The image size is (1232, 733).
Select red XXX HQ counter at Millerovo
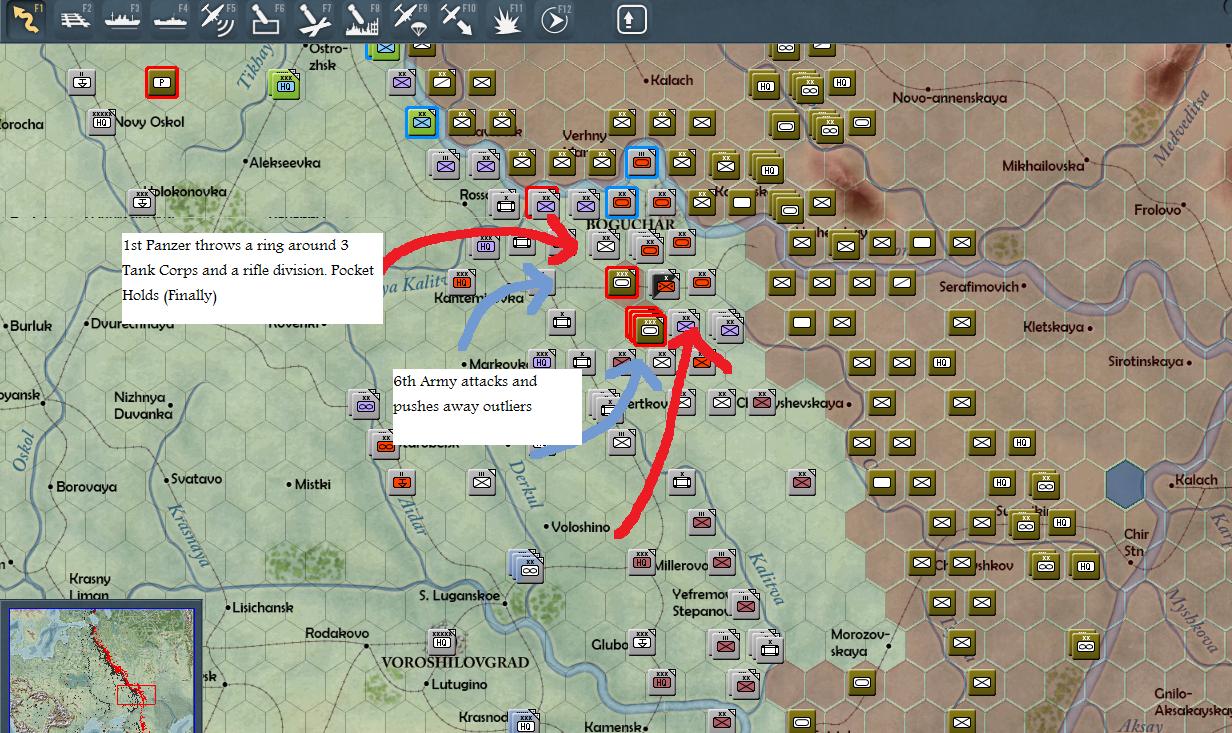point(642,562)
